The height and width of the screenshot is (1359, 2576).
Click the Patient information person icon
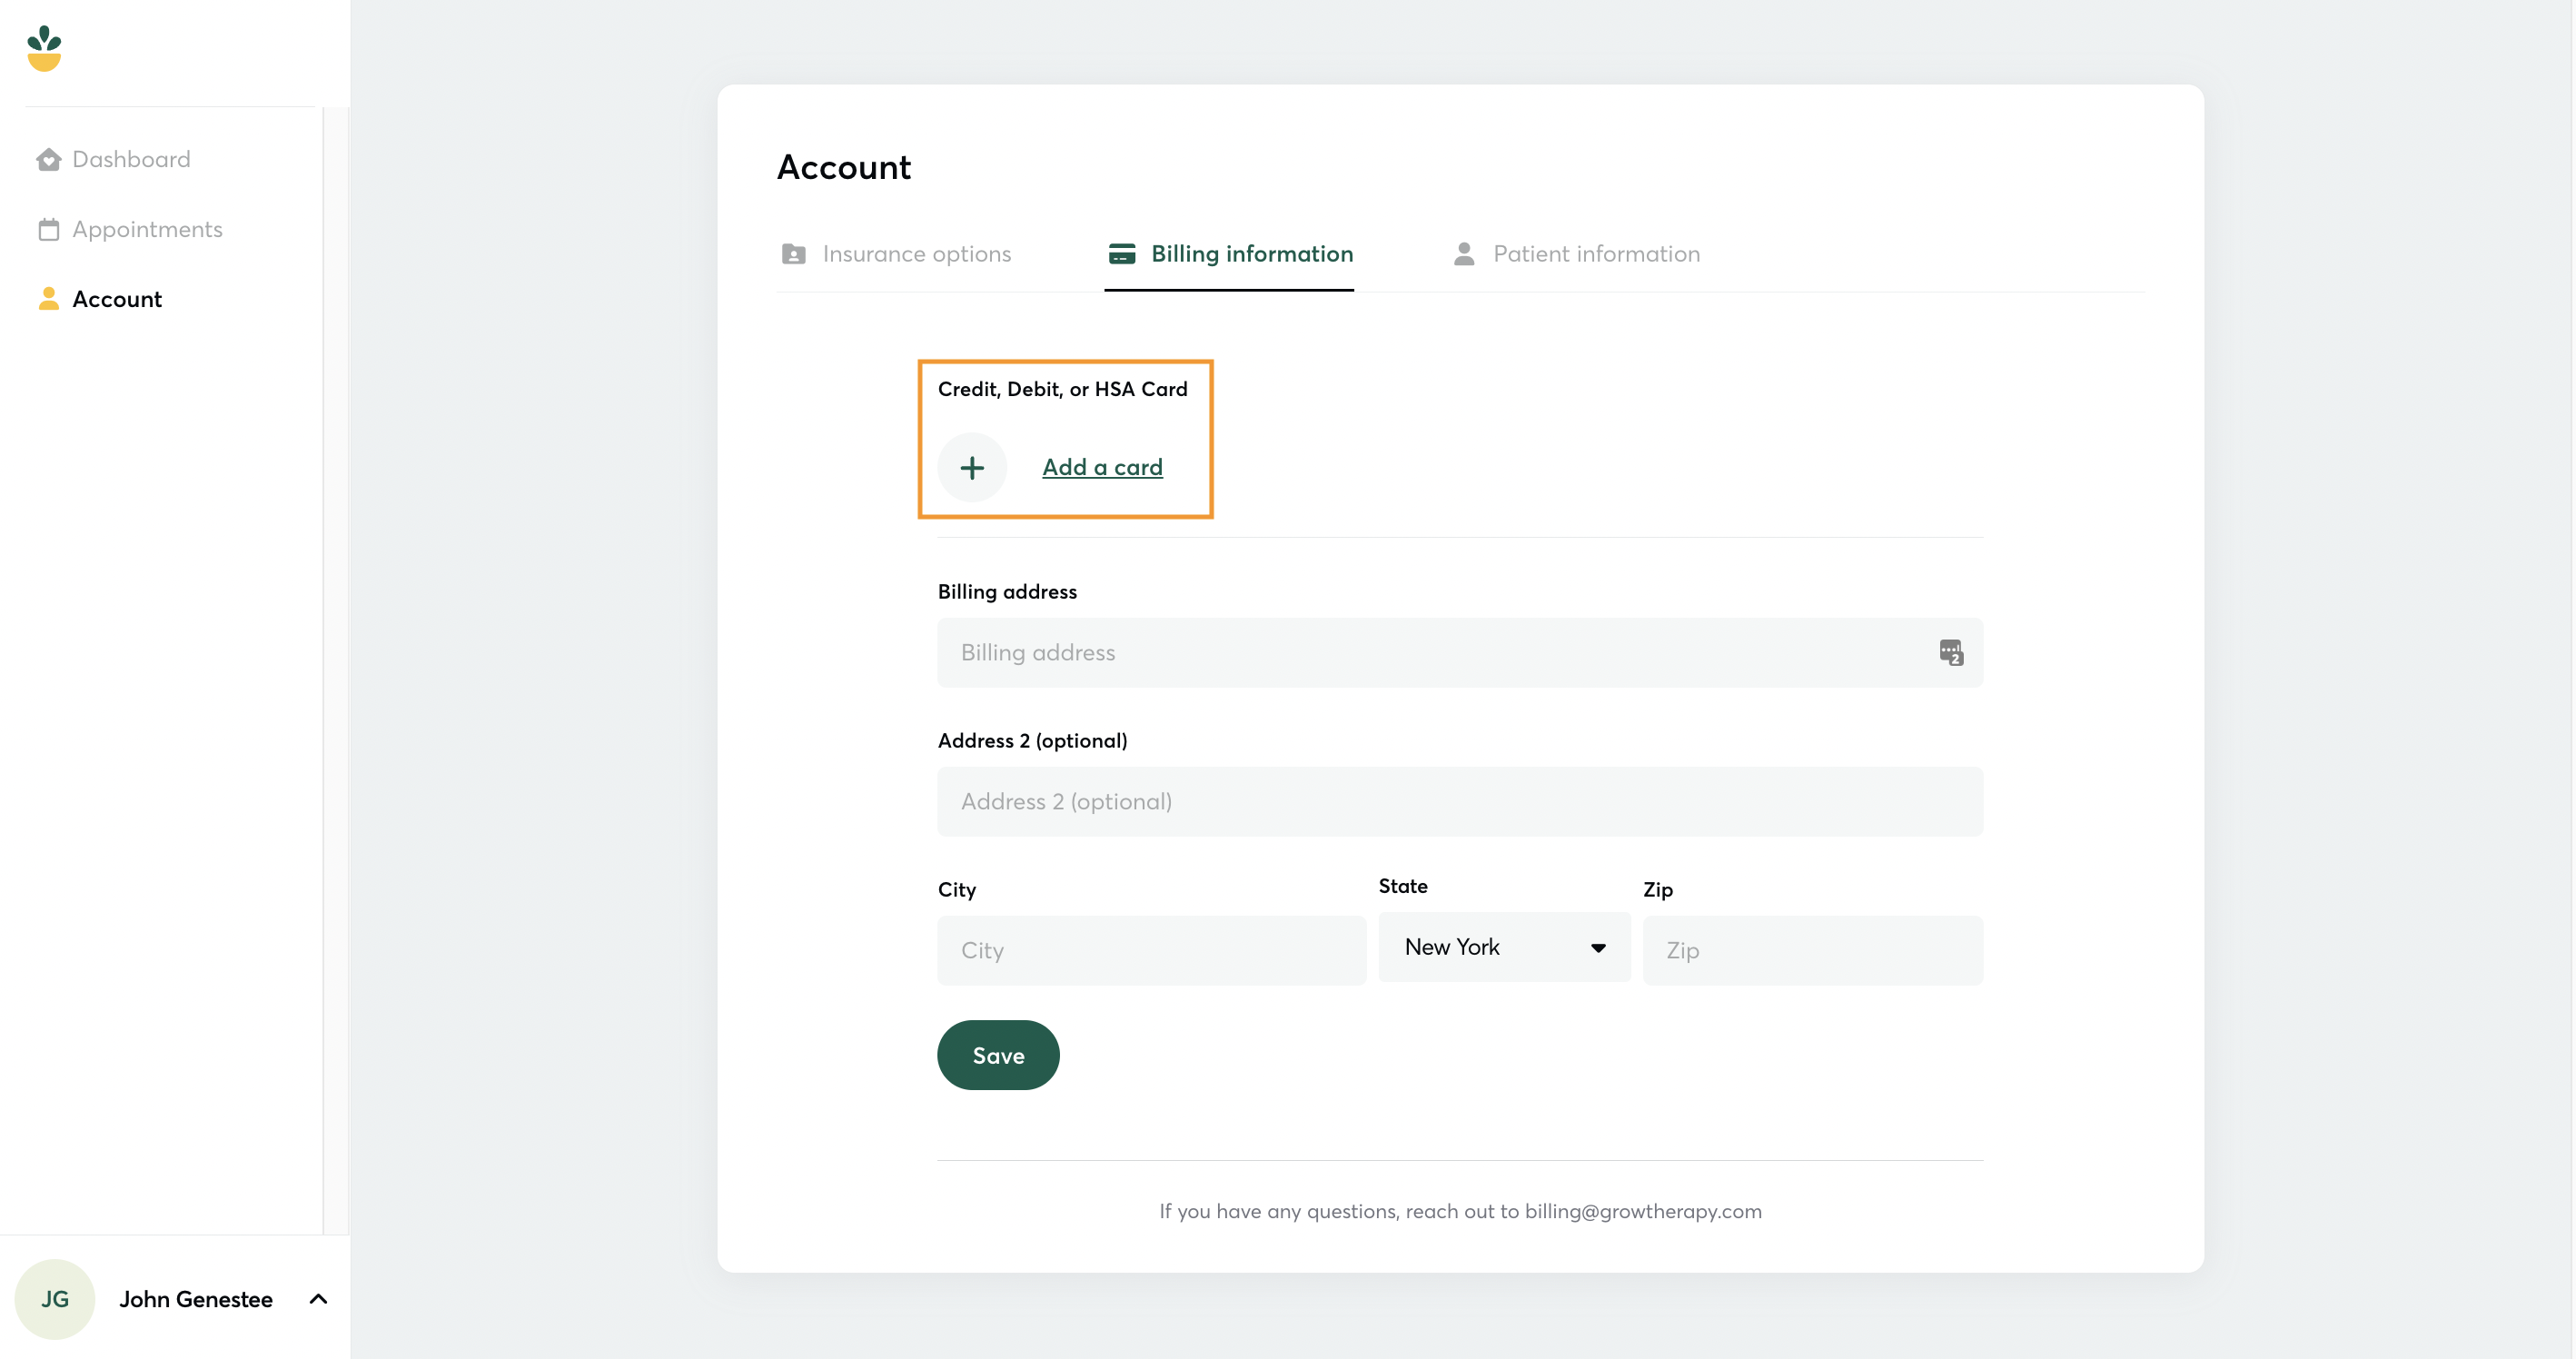click(x=1463, y=254)
